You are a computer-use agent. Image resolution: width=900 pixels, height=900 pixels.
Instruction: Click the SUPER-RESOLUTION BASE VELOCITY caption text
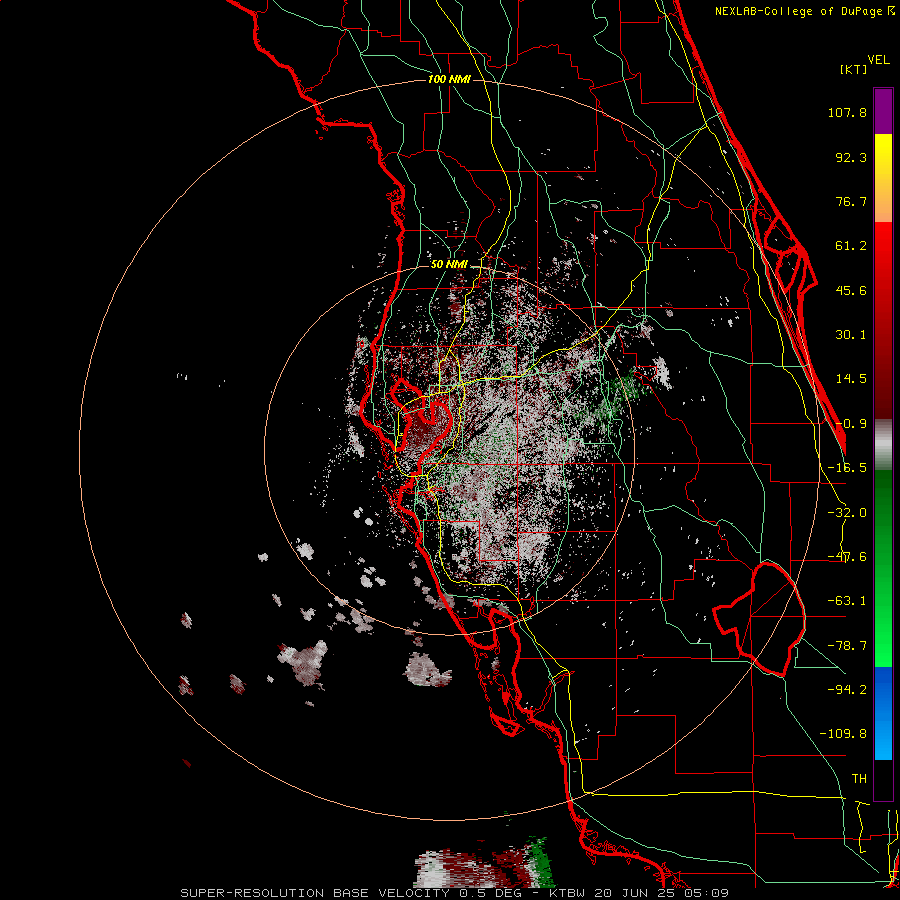click(x=315, y=893)
